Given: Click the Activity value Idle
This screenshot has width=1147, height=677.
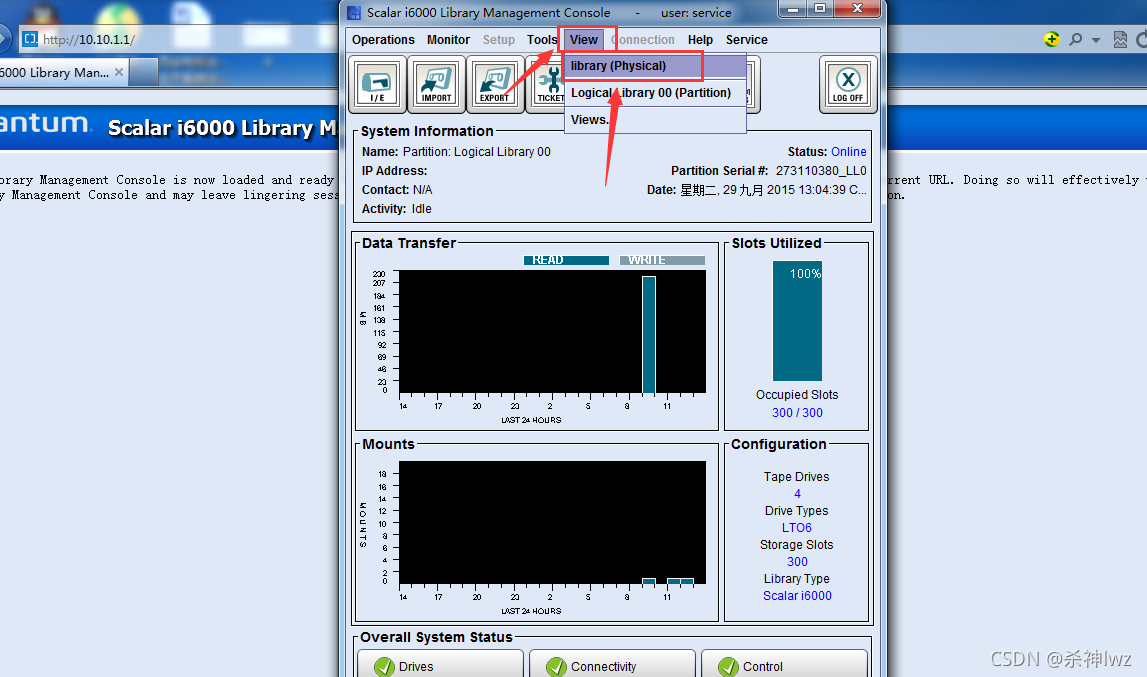Looking at the screenshot, I should [x=421, y=209].
